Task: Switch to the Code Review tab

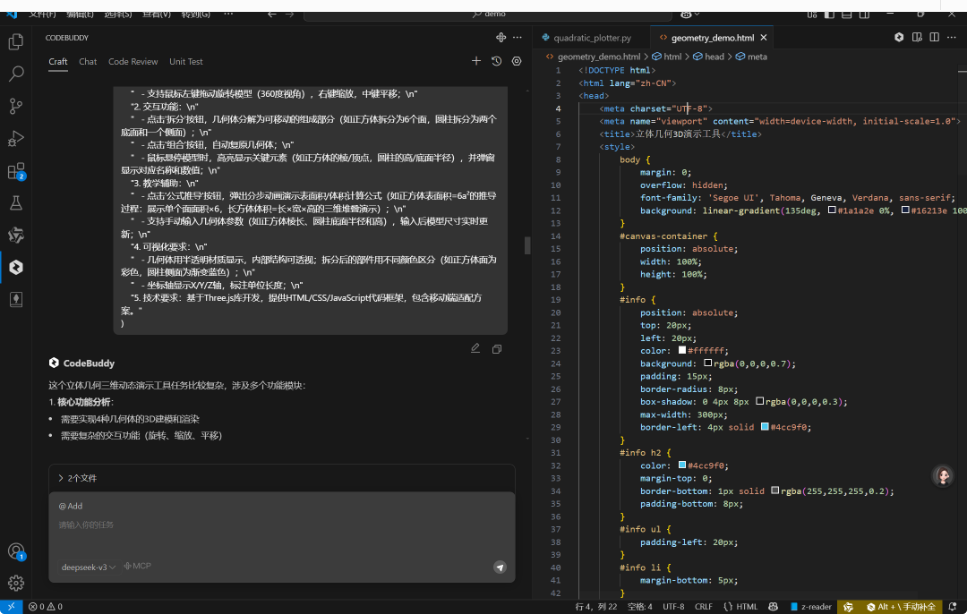Action: (x=133, y=62)
